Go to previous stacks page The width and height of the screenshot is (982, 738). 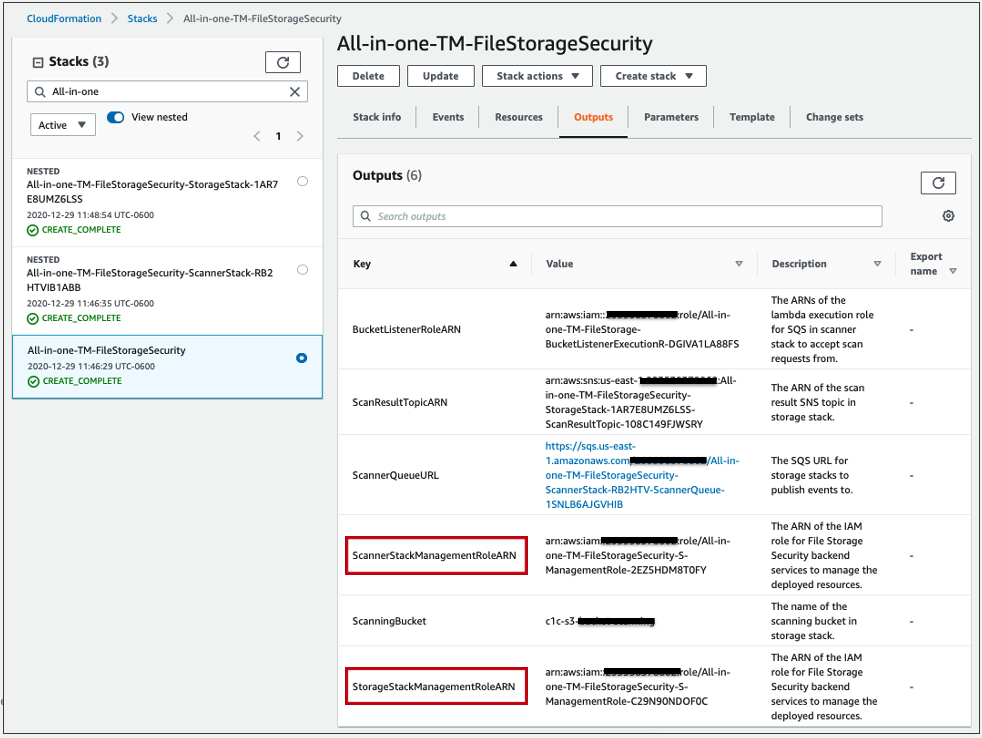pos(257,136)
